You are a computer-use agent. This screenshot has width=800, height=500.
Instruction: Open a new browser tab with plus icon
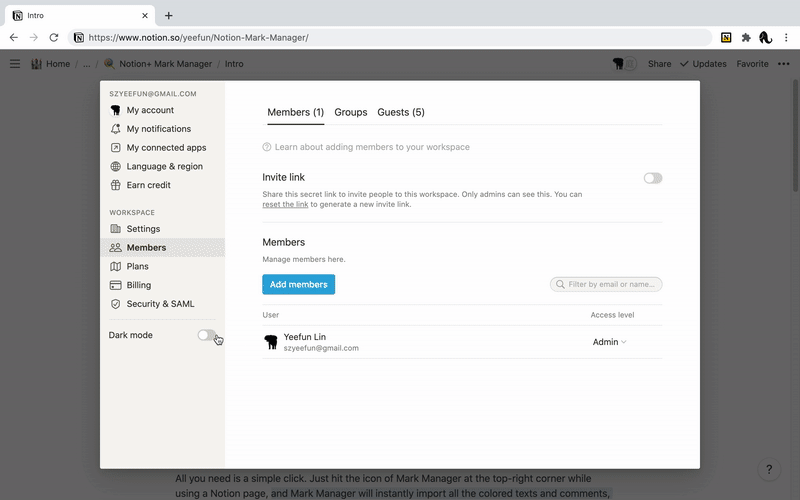pos(168,15)
